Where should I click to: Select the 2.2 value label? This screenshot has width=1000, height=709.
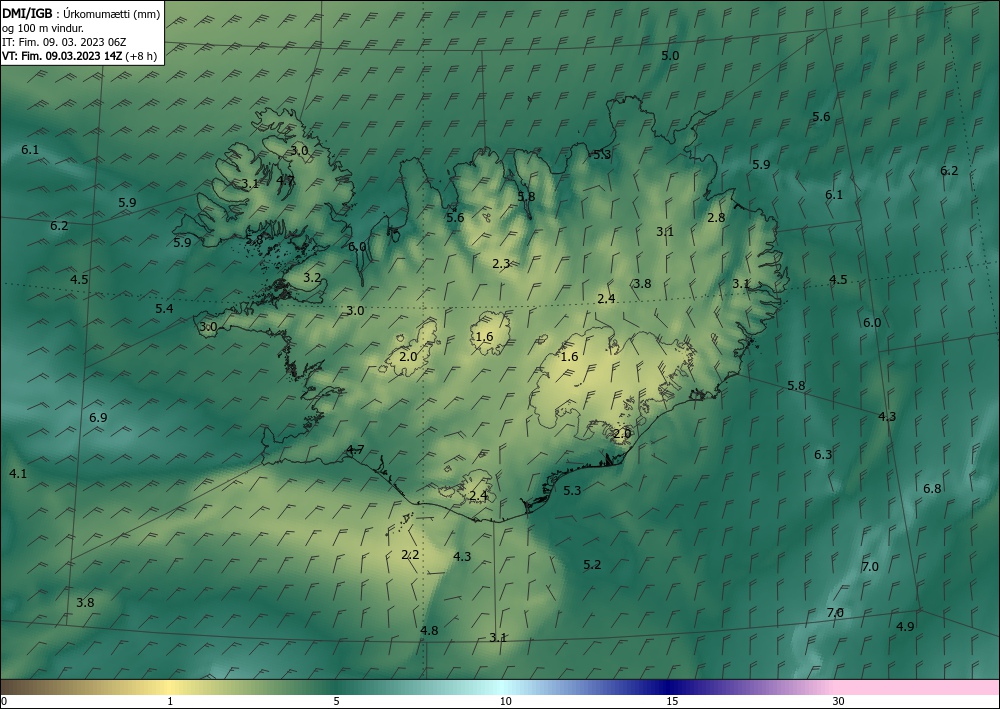[x=410, y=555]
